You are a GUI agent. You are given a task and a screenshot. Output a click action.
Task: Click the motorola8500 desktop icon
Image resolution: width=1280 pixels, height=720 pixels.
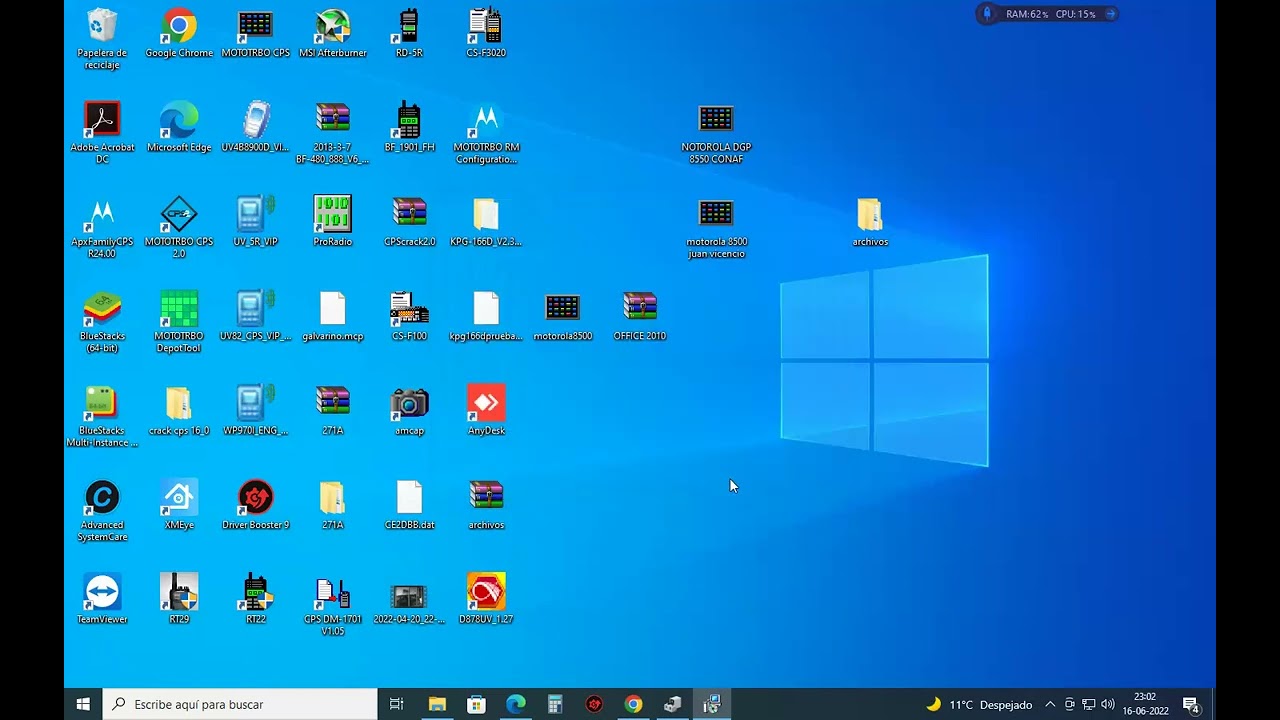563,316
